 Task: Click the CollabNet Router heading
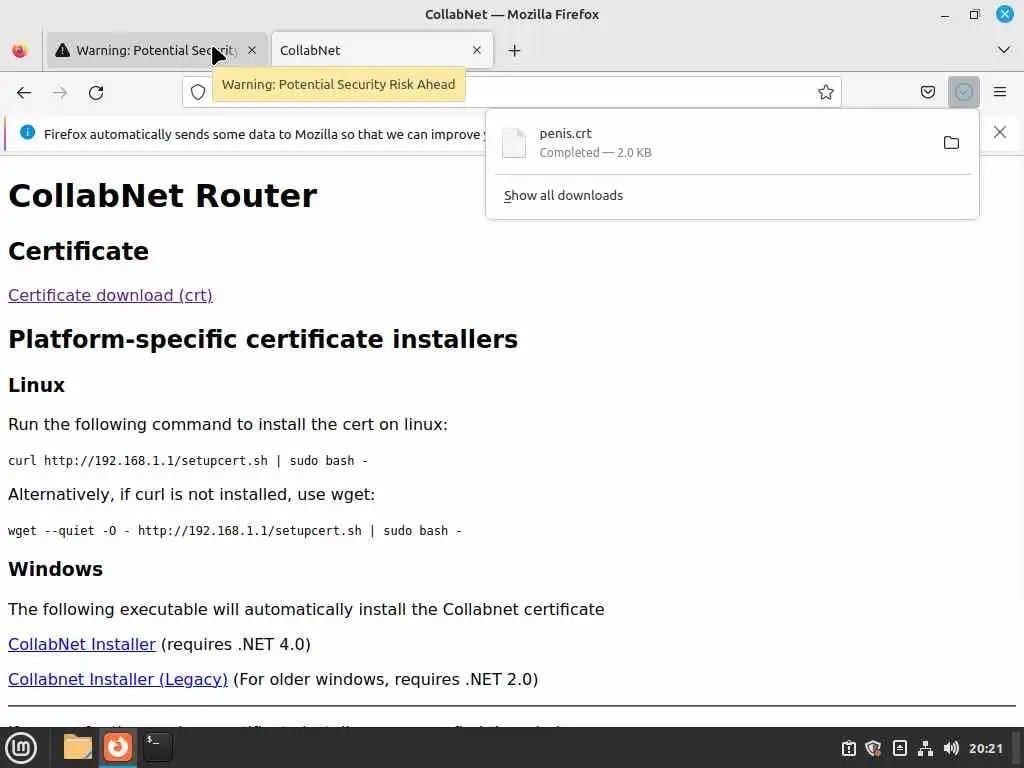(163, 196)
